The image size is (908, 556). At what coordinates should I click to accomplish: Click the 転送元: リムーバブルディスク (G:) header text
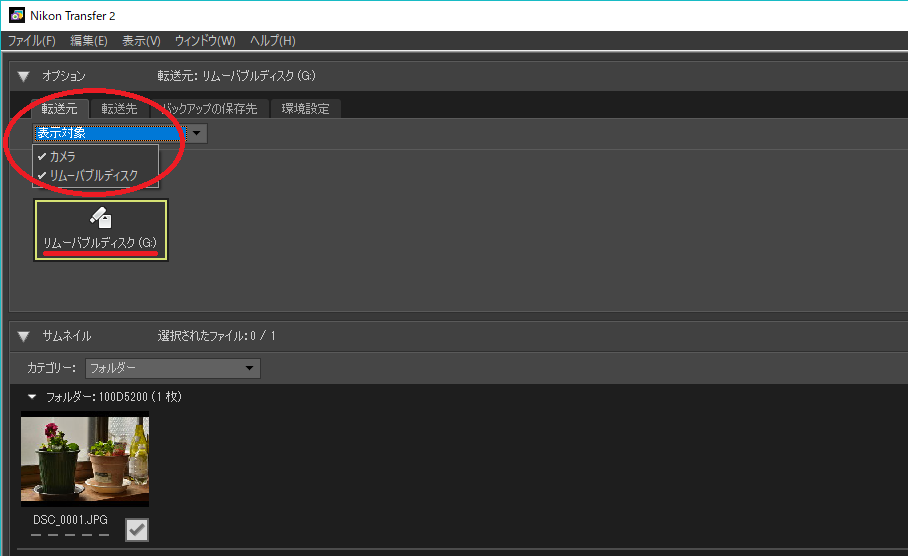click(x=236, y=76)
